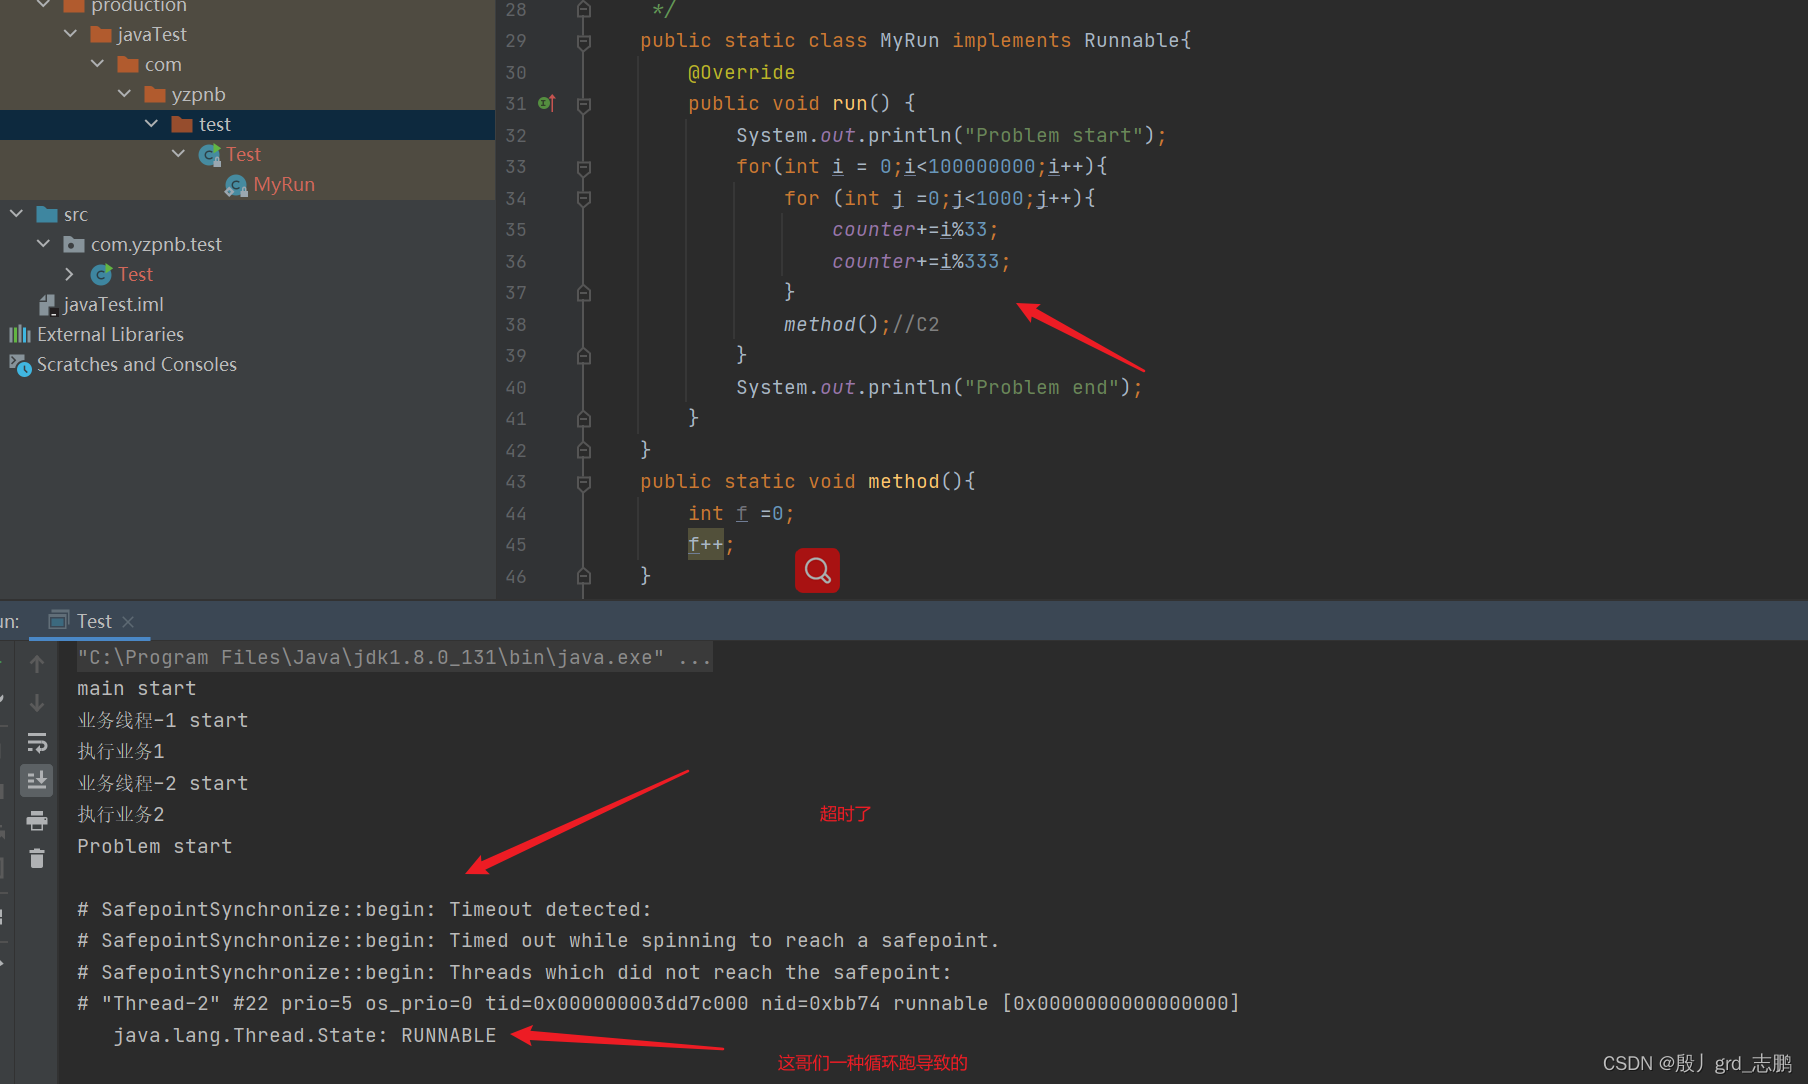Screen dimensions: 1808x1084
Task: Click 'java.lang.Thread.State: RUNNABLE' line
Action: click(305, 1035)
